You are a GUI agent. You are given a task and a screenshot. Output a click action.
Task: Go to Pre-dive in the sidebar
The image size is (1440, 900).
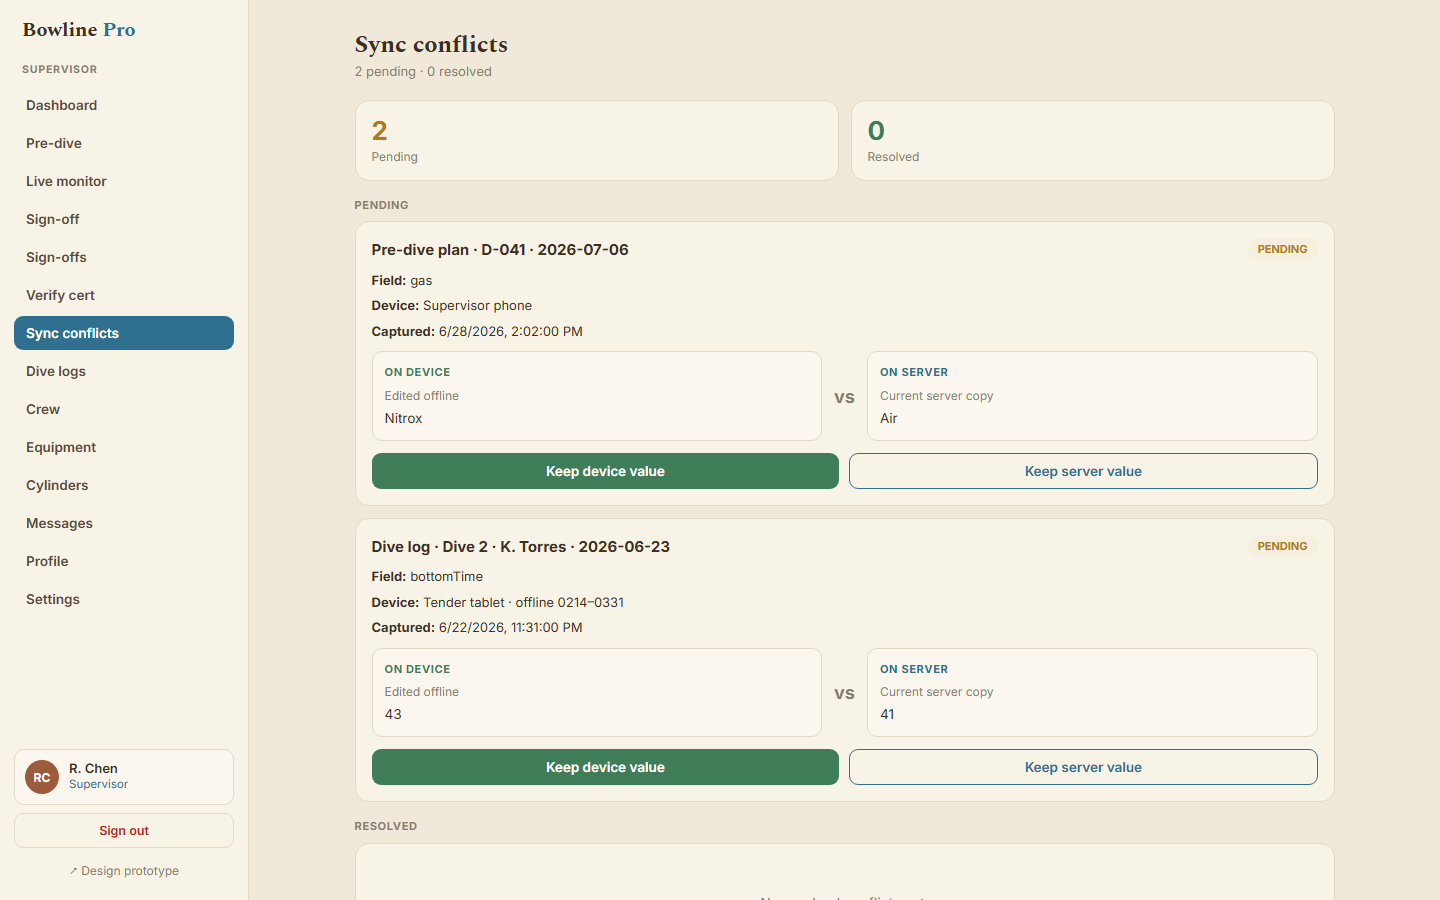(124, 143)
